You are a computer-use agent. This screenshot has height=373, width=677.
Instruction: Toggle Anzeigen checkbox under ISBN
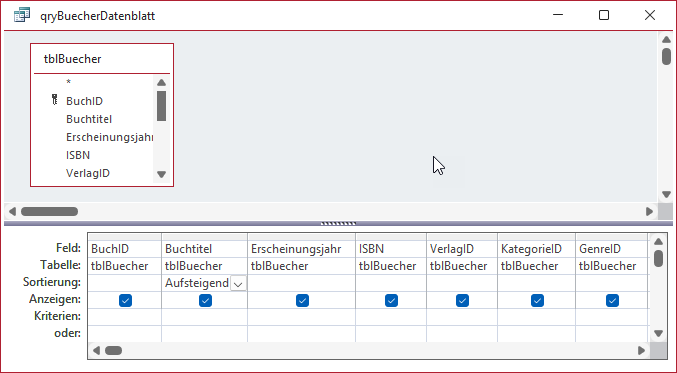391,300
